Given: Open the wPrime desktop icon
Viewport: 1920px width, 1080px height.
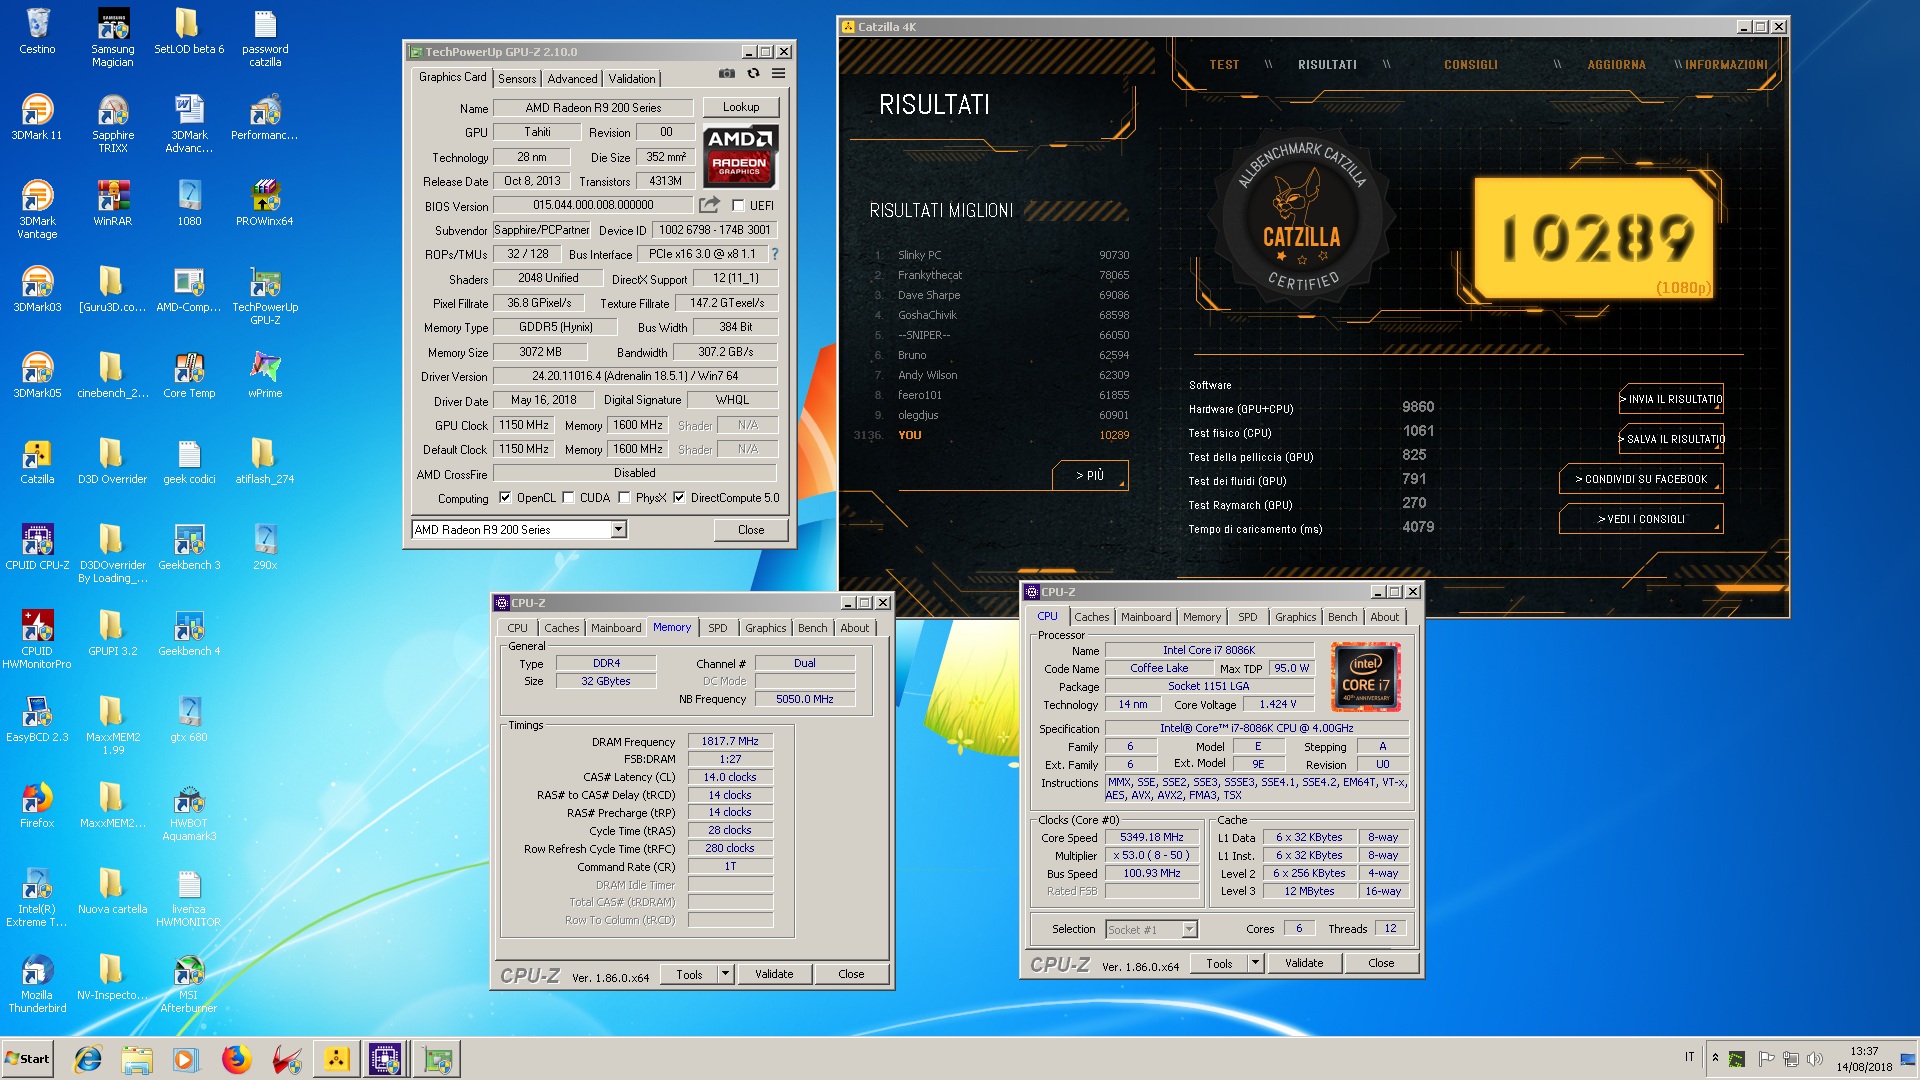Looking at the screenshot, I should pos(265,375).
